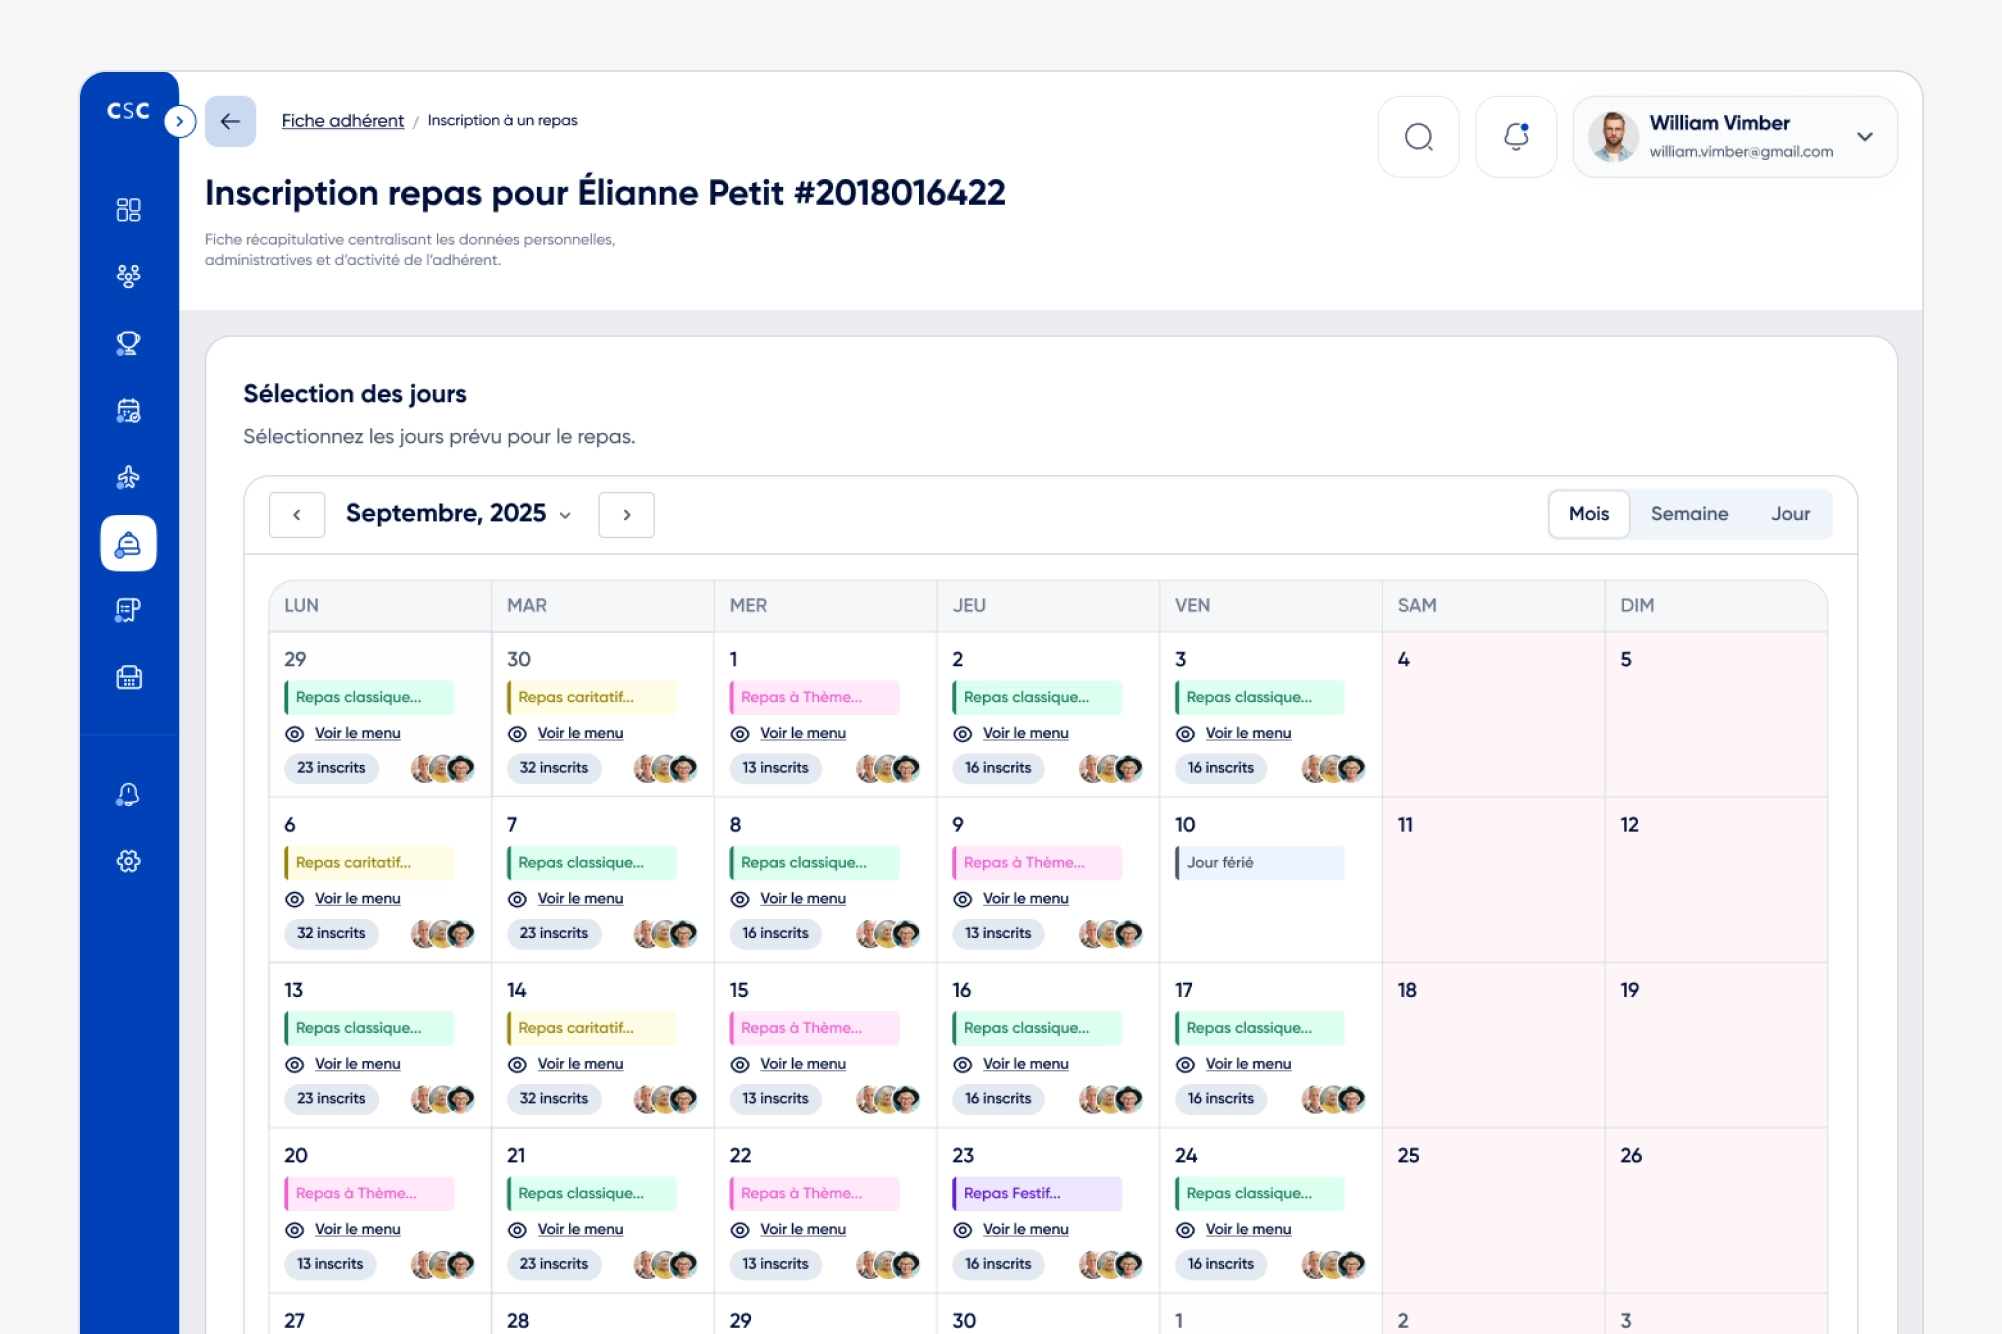This screenshot has width=2002, height=1334.
Task: Open the Fiche adhérent breadcrumb link
Action: click(343, 121)
